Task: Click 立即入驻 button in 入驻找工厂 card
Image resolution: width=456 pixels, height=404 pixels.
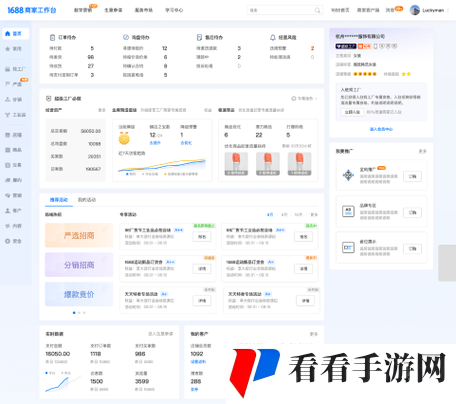Action: click(x=352, y=112)
